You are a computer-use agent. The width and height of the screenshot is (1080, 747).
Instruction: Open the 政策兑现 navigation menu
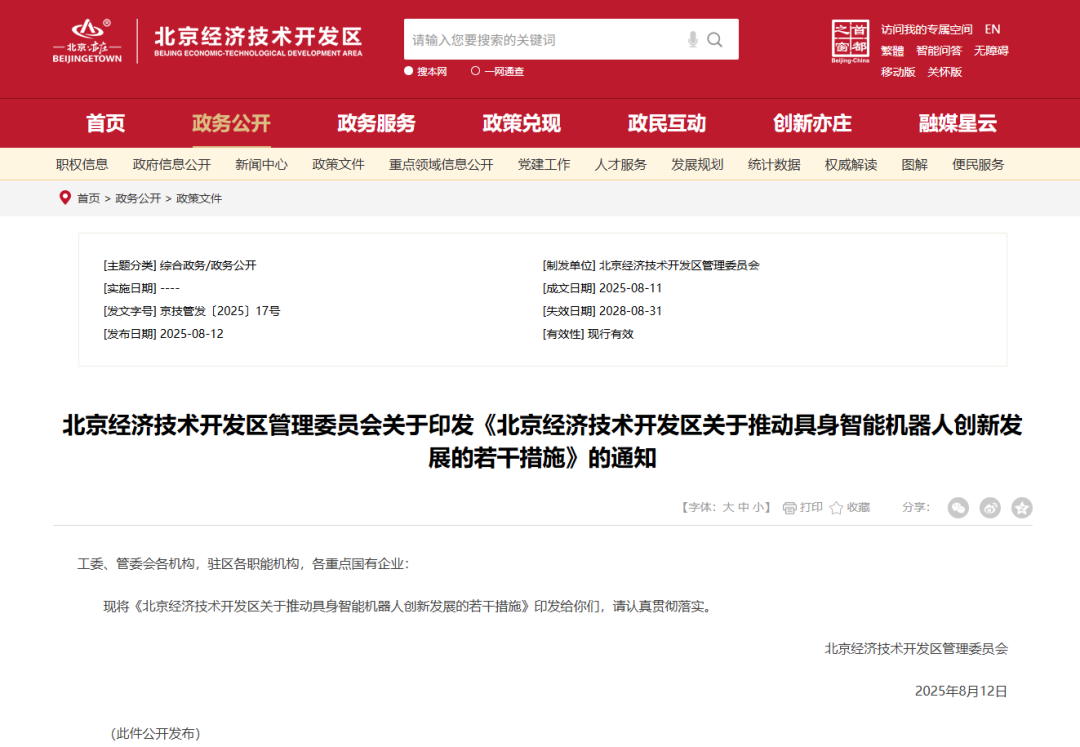(x=520, y=123)
